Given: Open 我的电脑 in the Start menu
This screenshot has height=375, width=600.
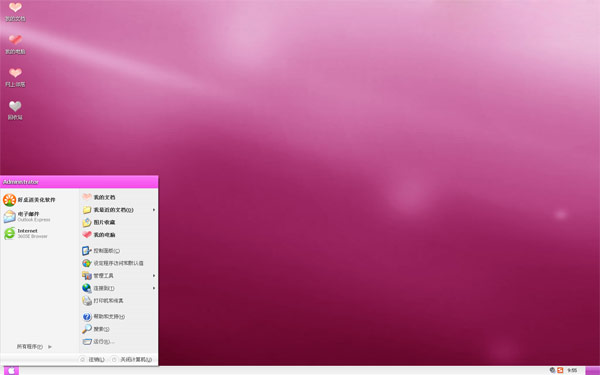Looking at the screenshot, I should (x=99, y=235).
